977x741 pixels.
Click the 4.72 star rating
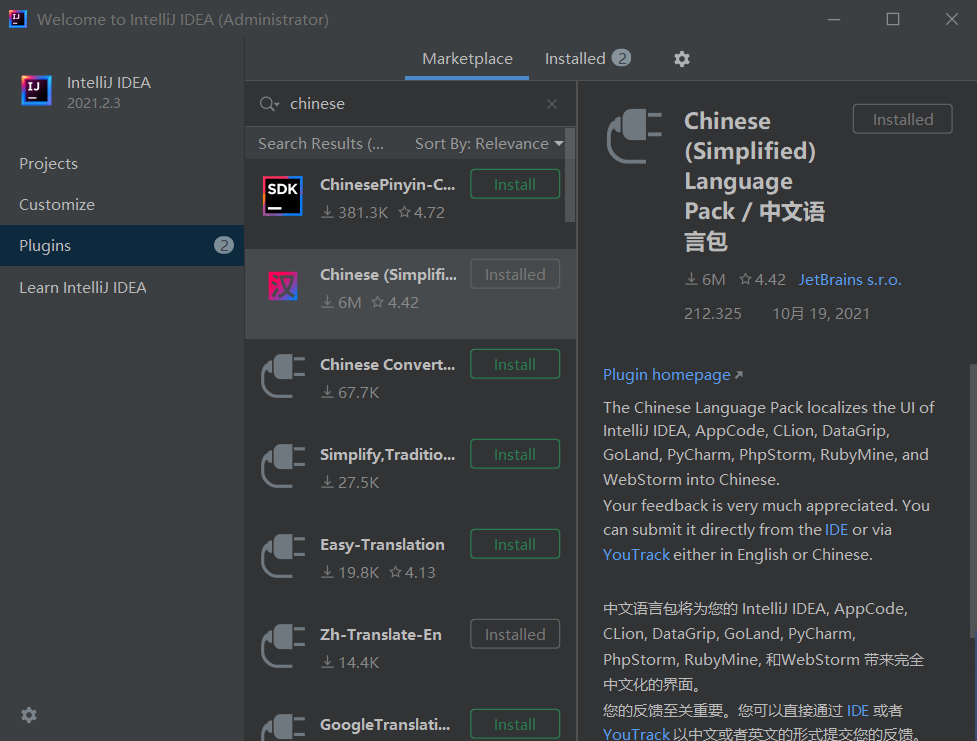pyautogui.click(x=422, y=213)
